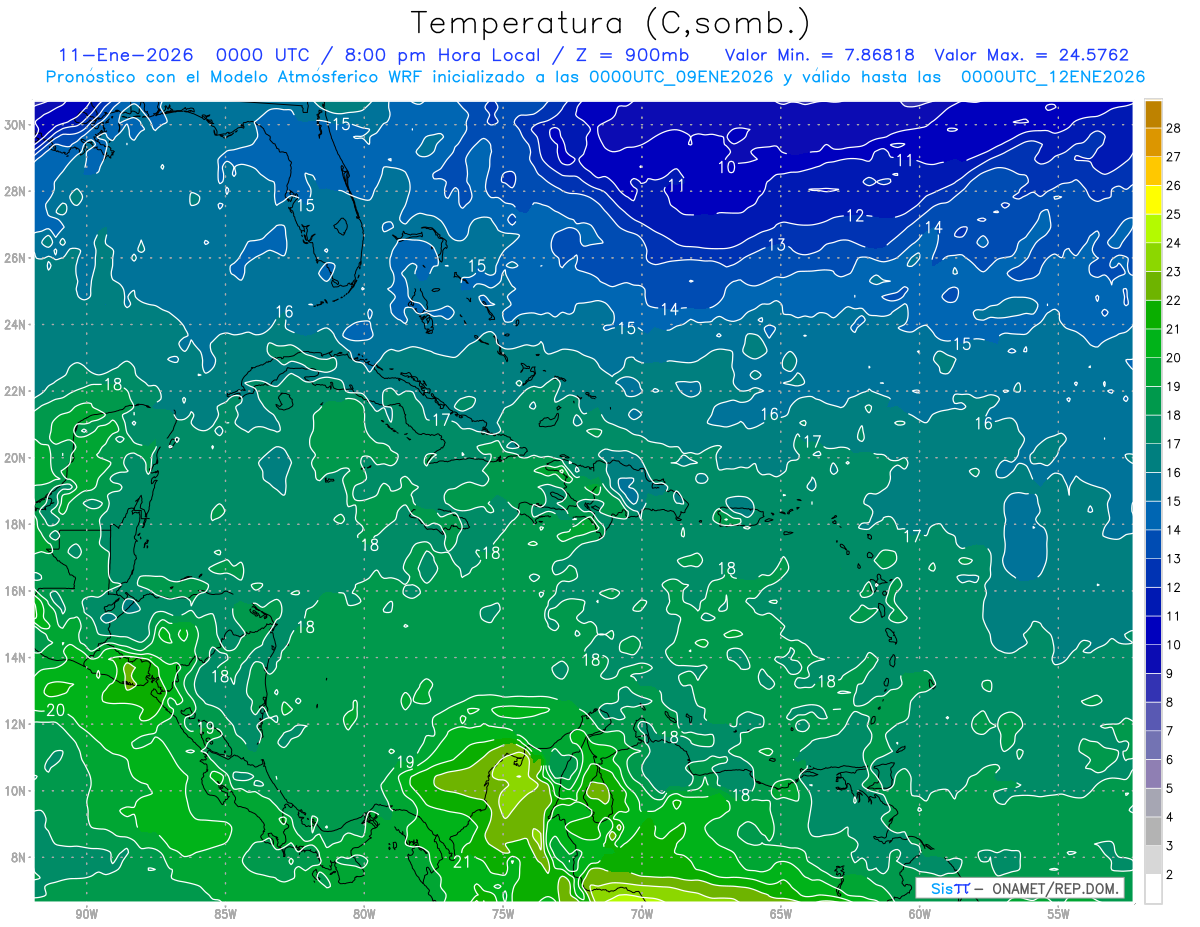Image resolution: width=1200 pixels, height=927 pixels.
Task: Click the '90W' longitude axis label
Action: (87, 915)
